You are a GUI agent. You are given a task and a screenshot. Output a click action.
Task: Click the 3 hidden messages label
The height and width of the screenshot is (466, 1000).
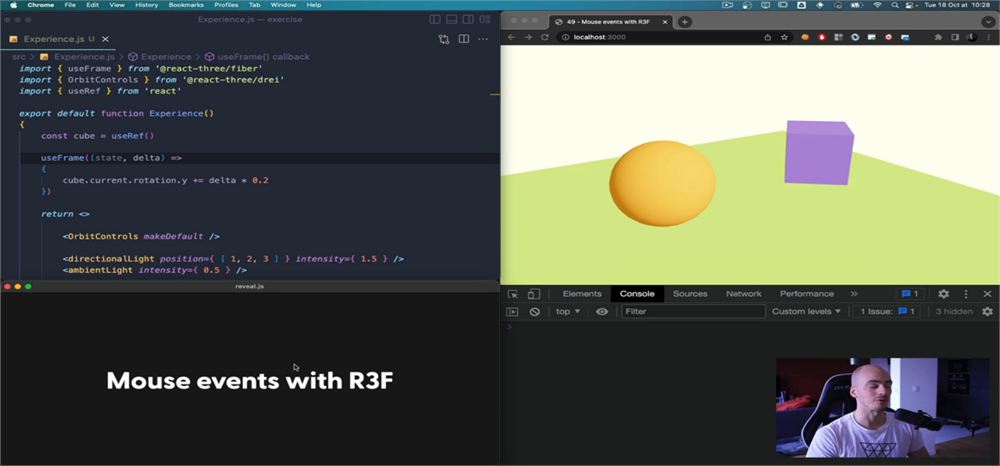point(953,312)
